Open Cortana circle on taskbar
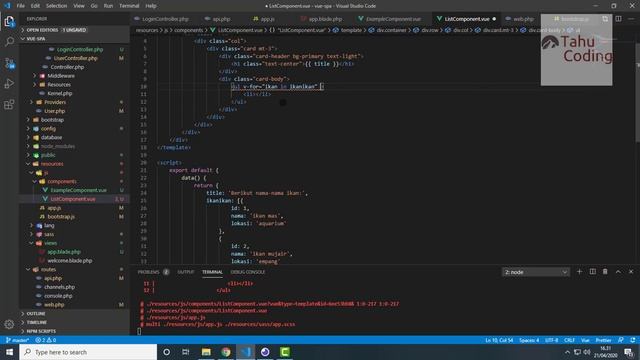This screenshot has width=640, height=360. (x=167, y=352)
